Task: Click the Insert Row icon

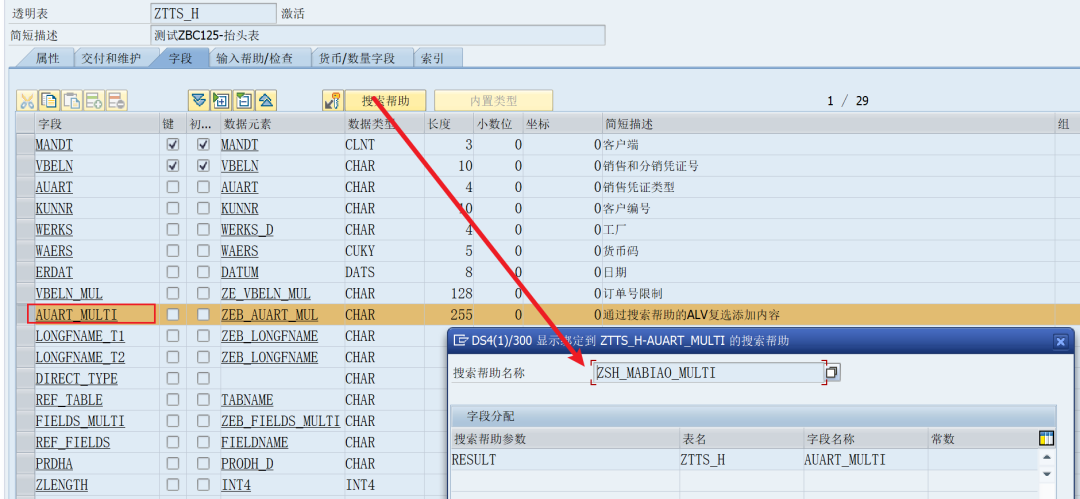Action: point(94,101)
